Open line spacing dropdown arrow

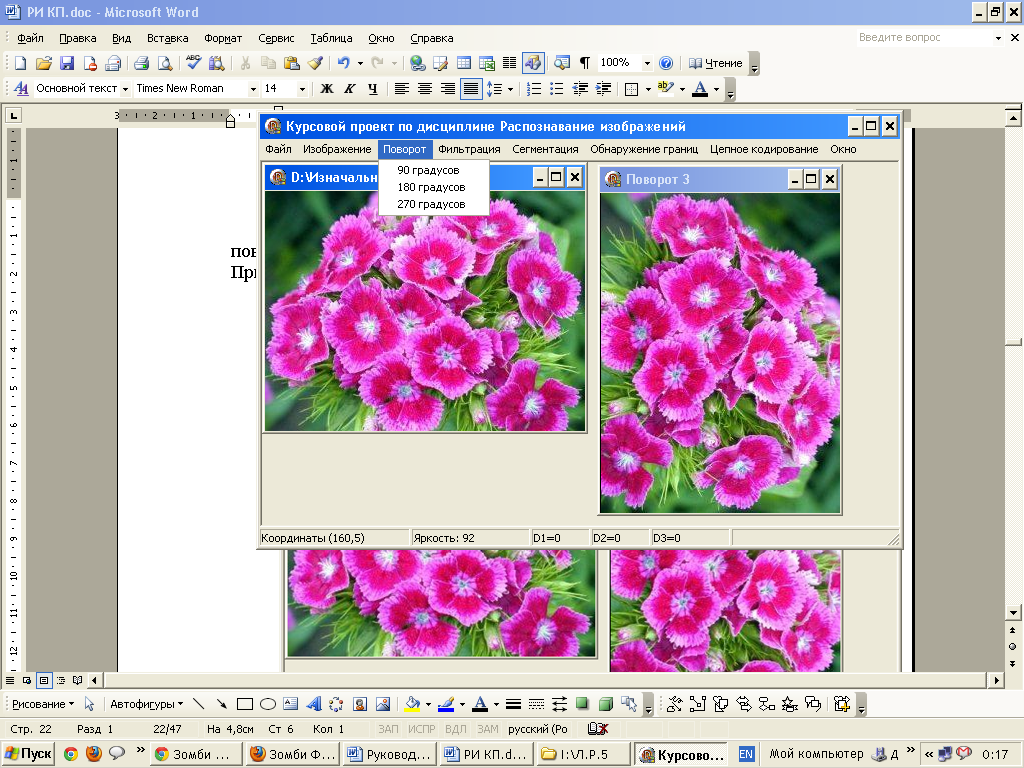point(510,89)
